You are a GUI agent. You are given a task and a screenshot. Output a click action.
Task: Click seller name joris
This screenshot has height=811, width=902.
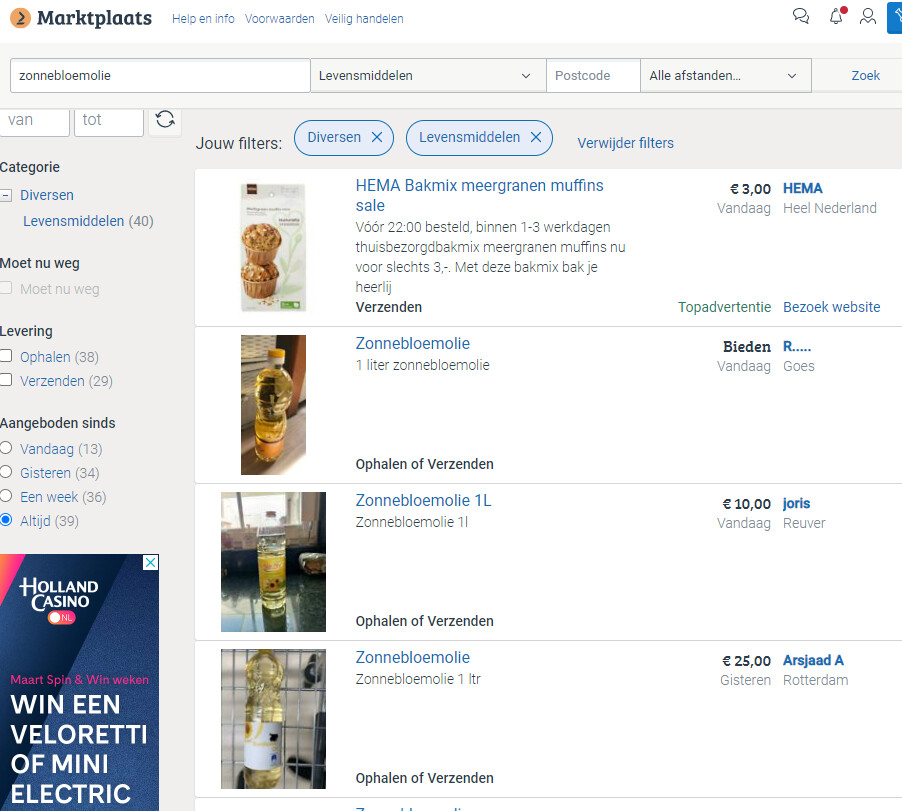(796, 503)
